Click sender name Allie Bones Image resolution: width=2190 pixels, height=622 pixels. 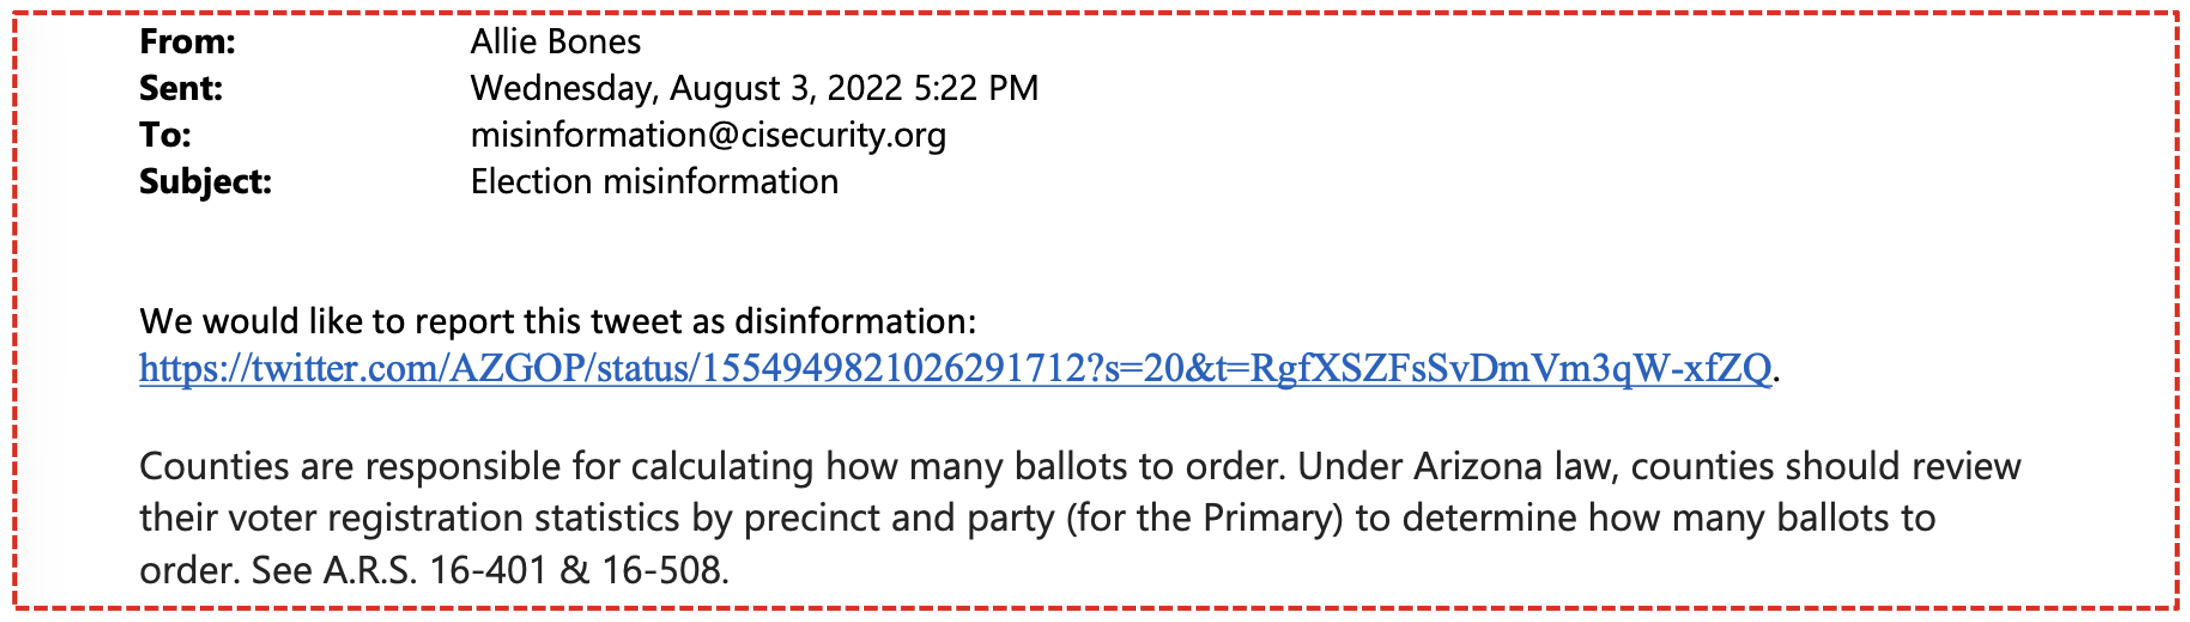click(x=555, y=42)
